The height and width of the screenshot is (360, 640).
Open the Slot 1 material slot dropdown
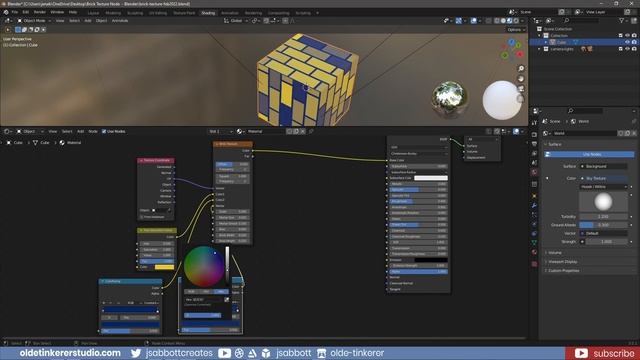(220, 131)
